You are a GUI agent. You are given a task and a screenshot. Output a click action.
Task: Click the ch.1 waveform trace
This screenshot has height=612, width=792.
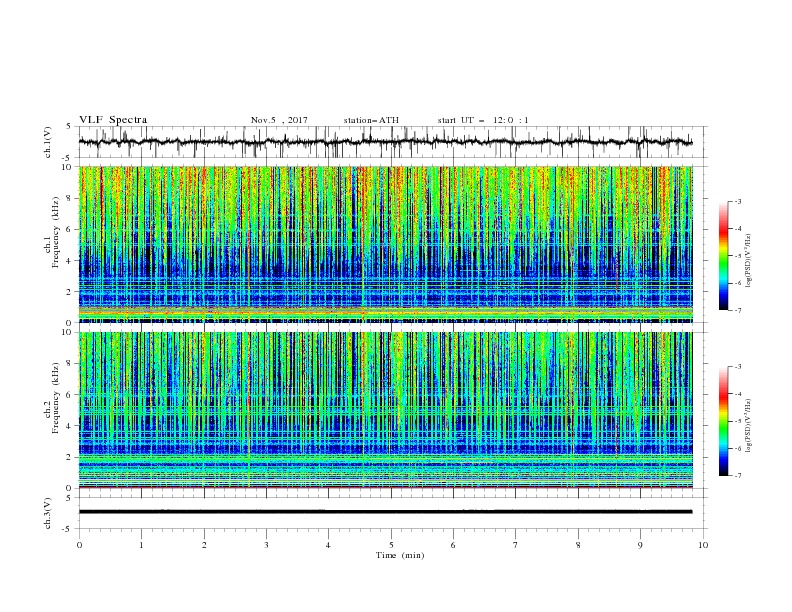point(385,142)
